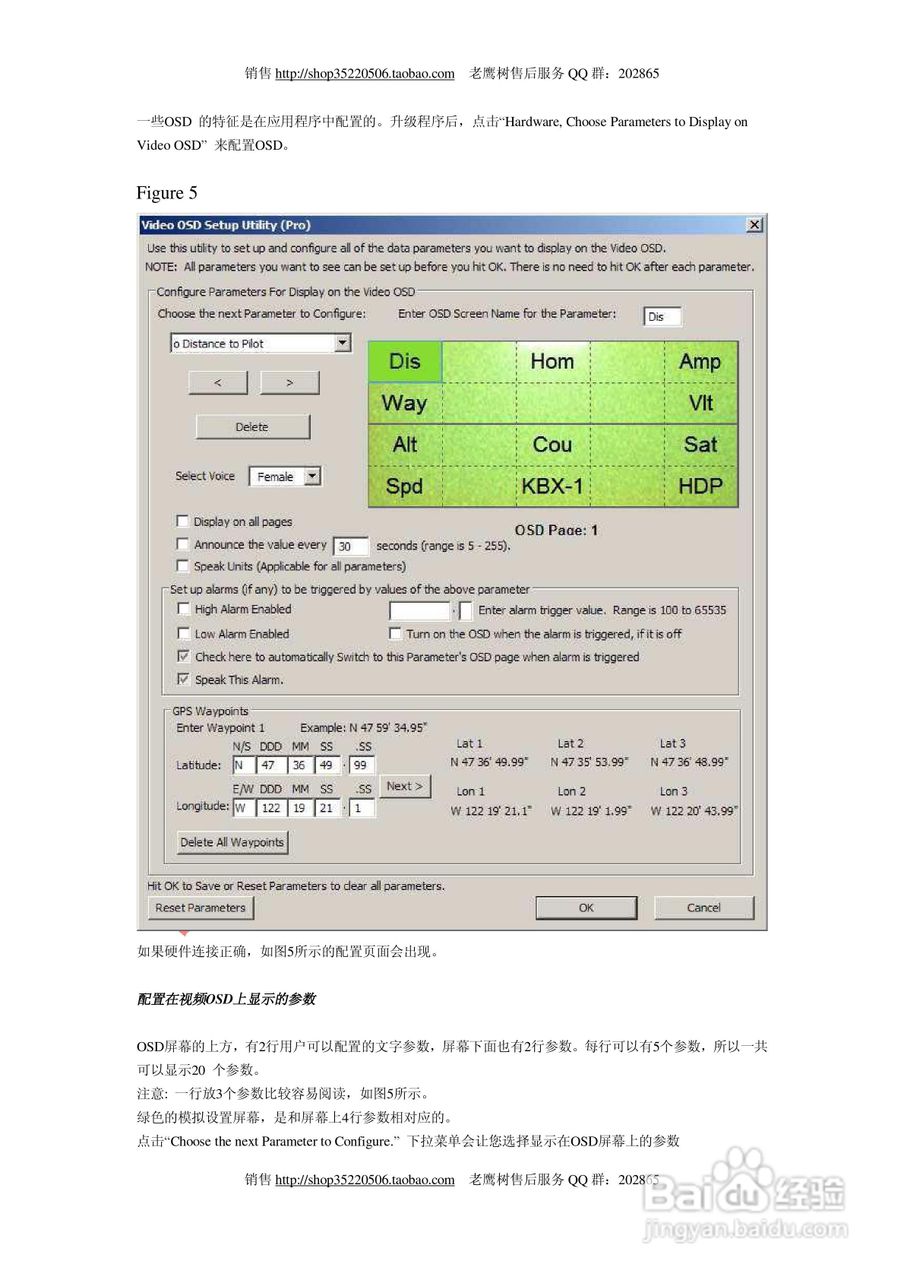Enable High Alarm Enabled checkbox
The height and width of the screenshot is (1280, 904).
click(x=183, y=608)
